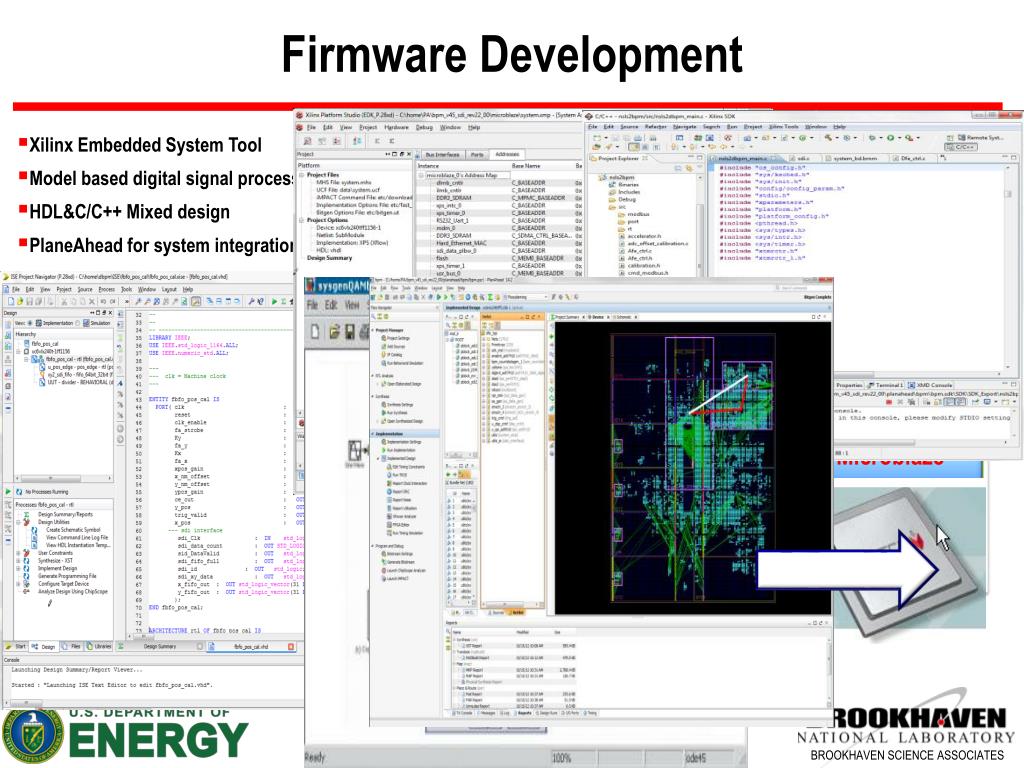The width and height of the screenshot is (1024, 768).
Task: Click delete X icon in ISE toolbar
Action: pos(92,302)
